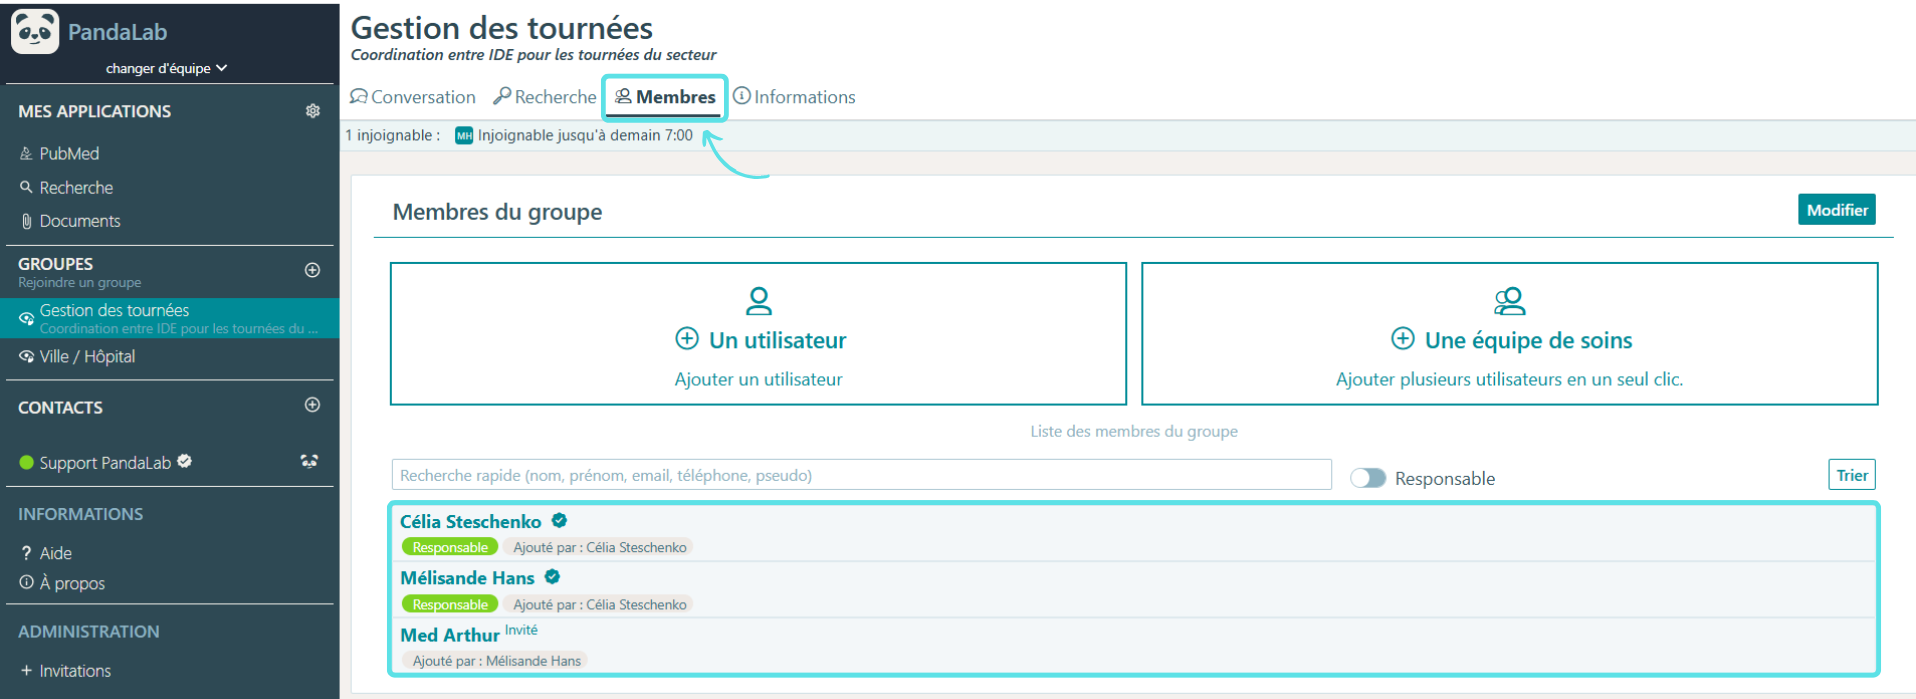Click the plus icon in the GROUPES header
This screenshot has width=1916, height=699.
point(312,270)
